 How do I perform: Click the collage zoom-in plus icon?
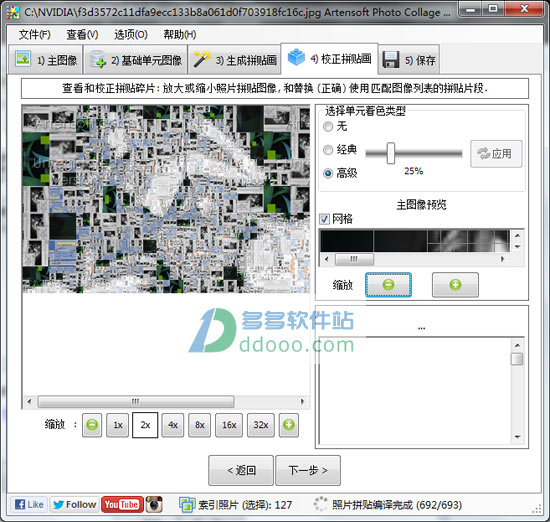click(x=289, y=425)
